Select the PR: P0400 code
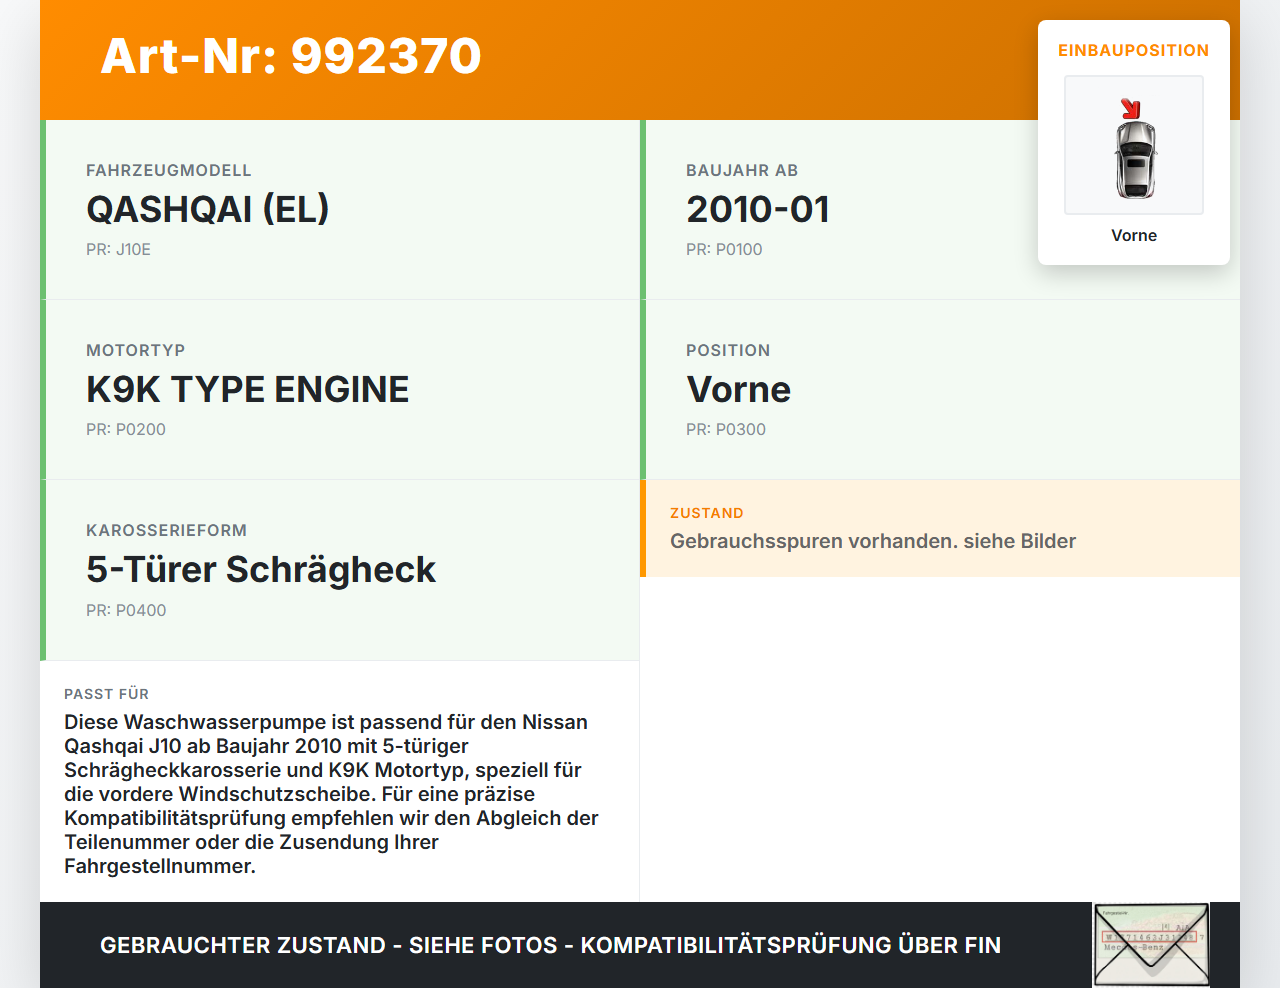Viewport: 1280px width, 988px height. pyautogui.click(x=126, y=610)
